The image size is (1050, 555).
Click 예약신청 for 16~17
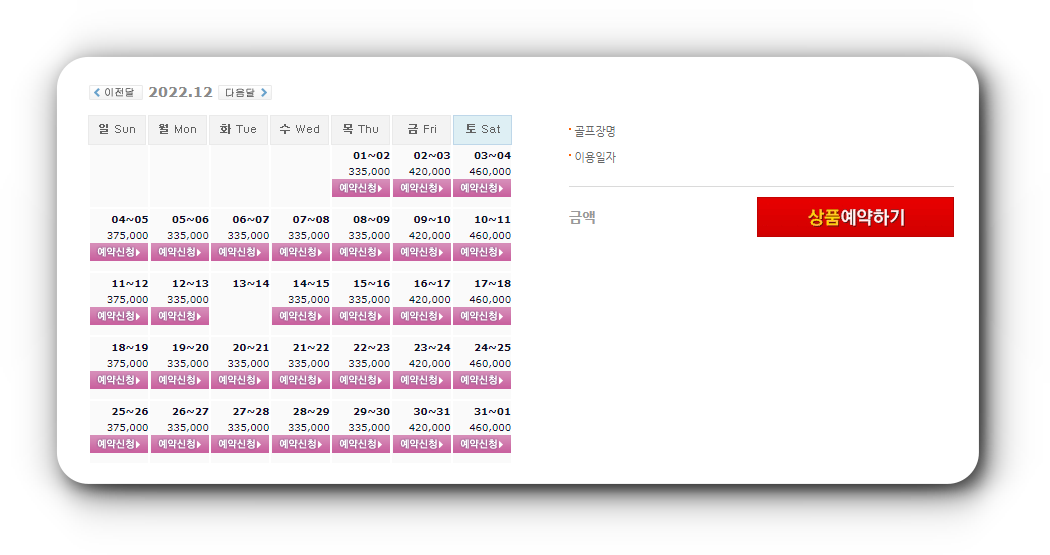click(x=422, y=316)
